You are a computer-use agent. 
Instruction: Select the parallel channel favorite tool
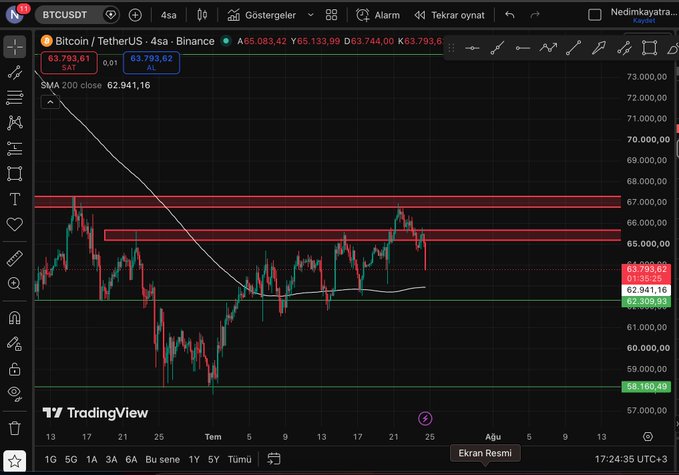click(624, 48)
